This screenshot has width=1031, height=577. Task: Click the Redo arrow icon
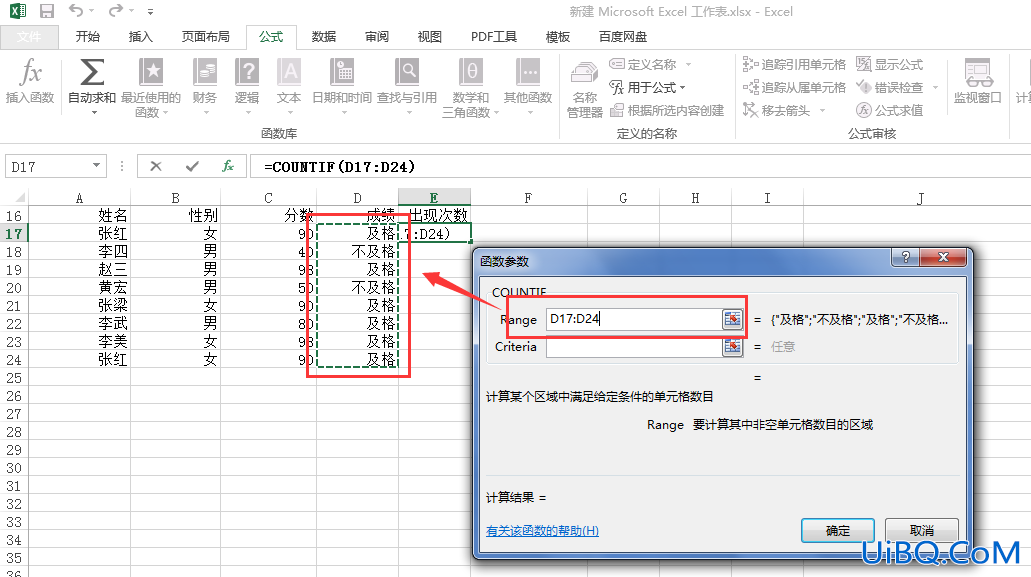[116, 11]
